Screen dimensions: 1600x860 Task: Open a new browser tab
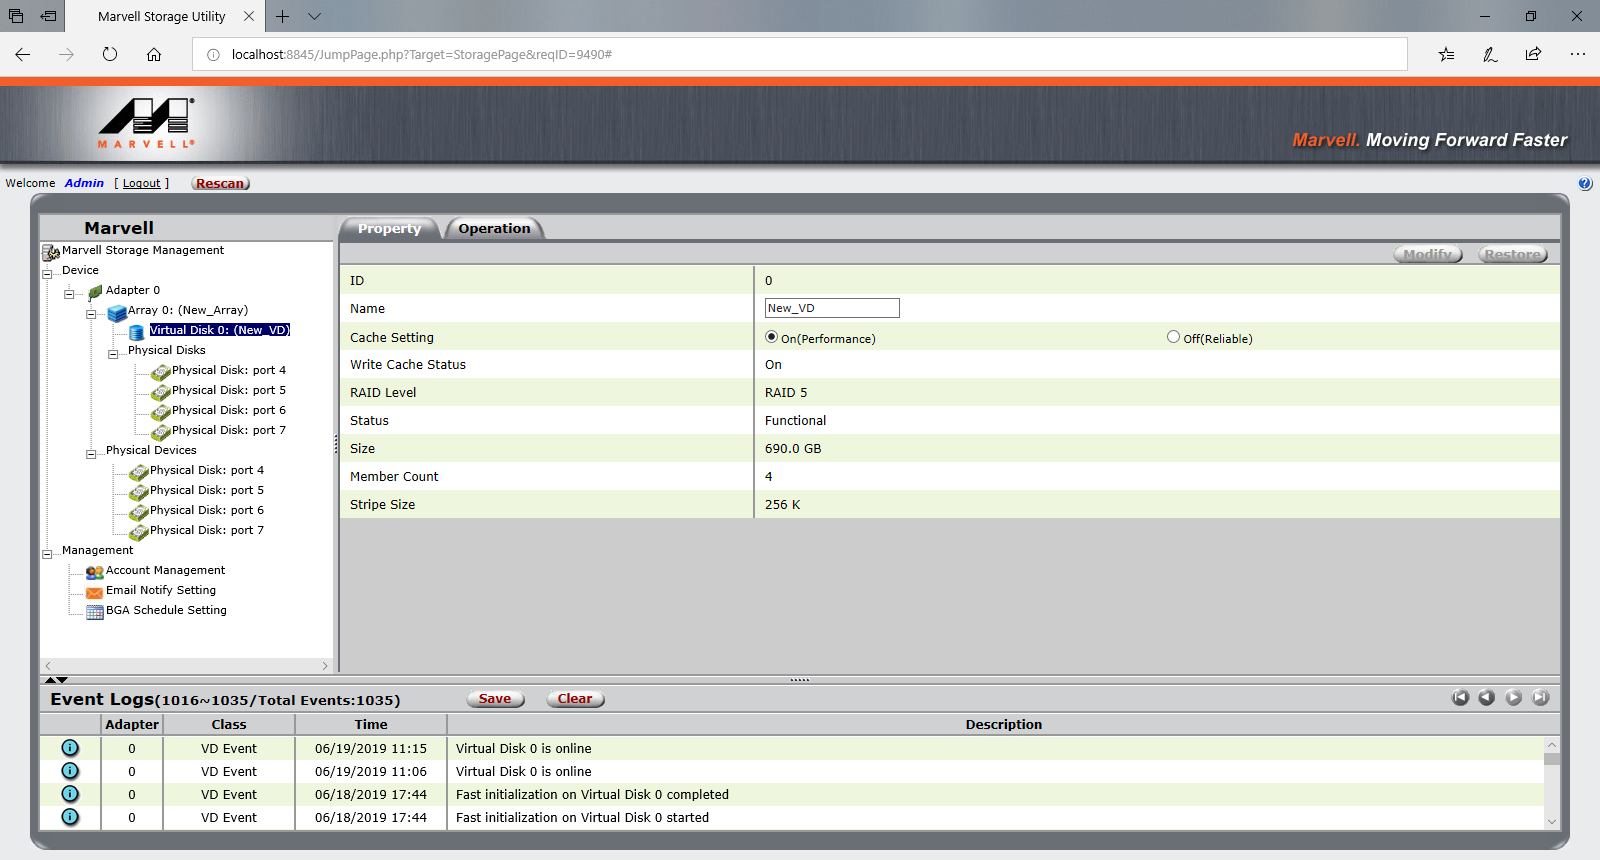pyautogui.click(x=283, y=16)
